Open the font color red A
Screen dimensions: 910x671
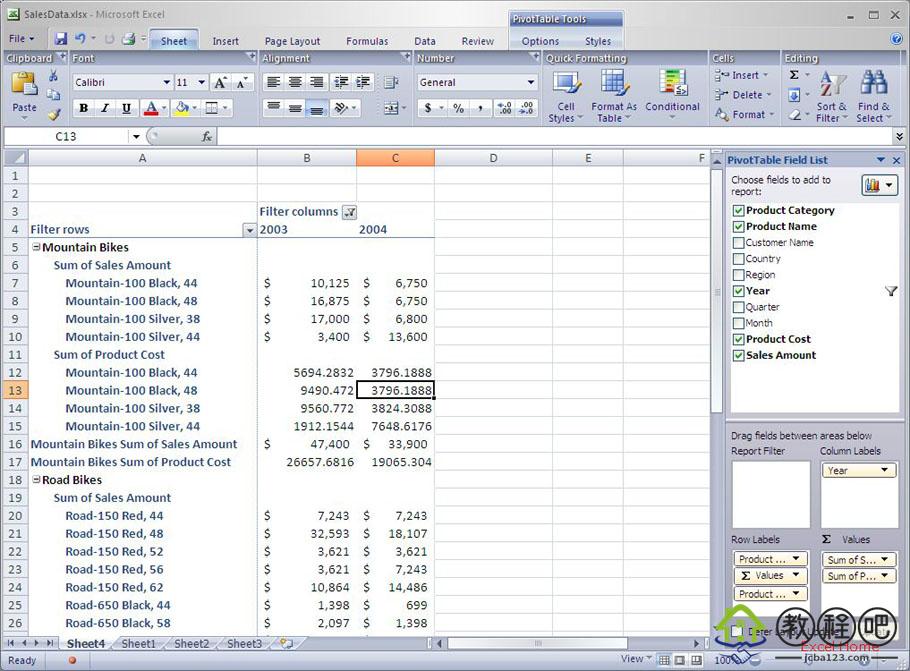click(x=151, y=108)
